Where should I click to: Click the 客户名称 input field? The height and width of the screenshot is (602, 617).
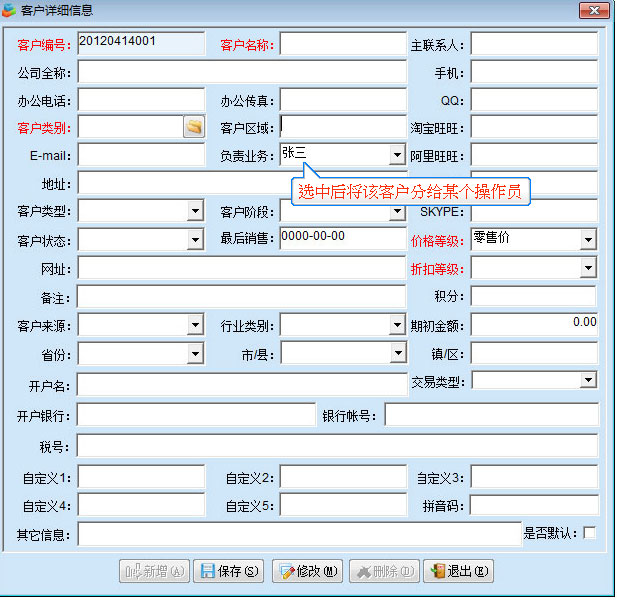click(x=342, y=45)
